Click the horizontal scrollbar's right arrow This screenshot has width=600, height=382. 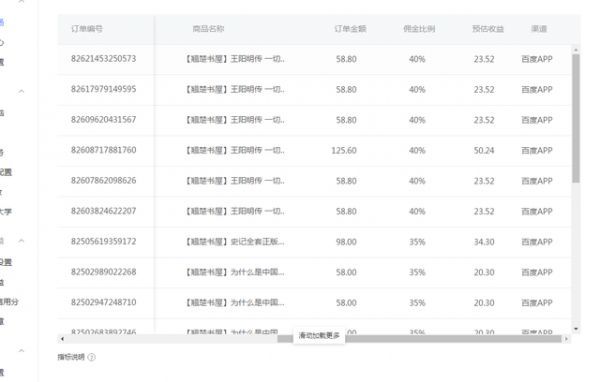[x=566, y=339]
